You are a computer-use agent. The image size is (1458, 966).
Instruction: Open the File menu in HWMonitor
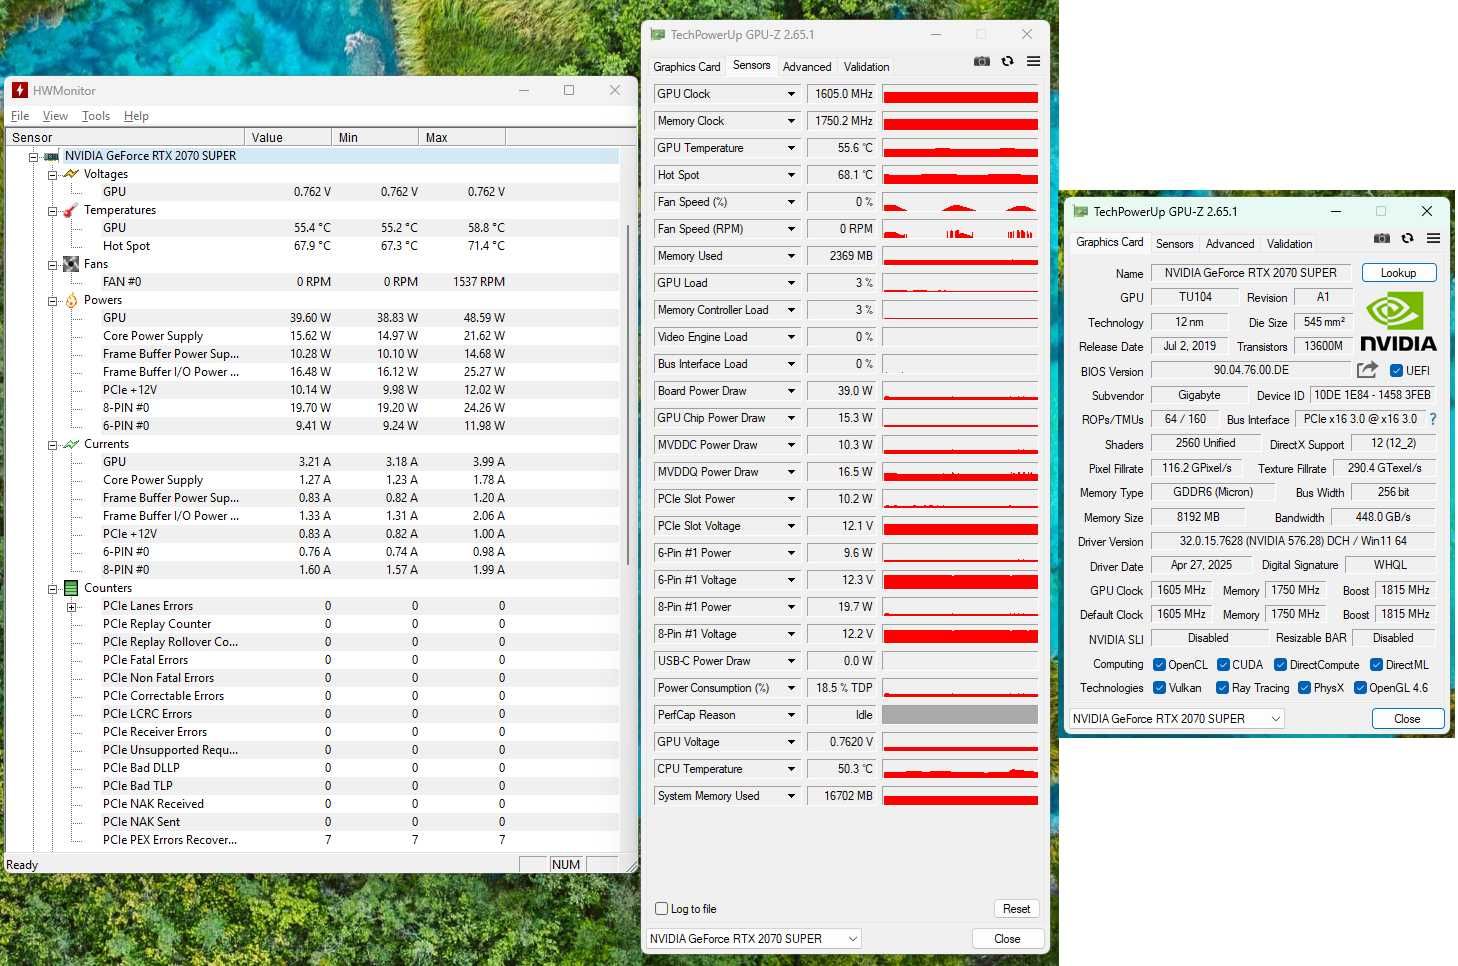(x=20, y=116)
